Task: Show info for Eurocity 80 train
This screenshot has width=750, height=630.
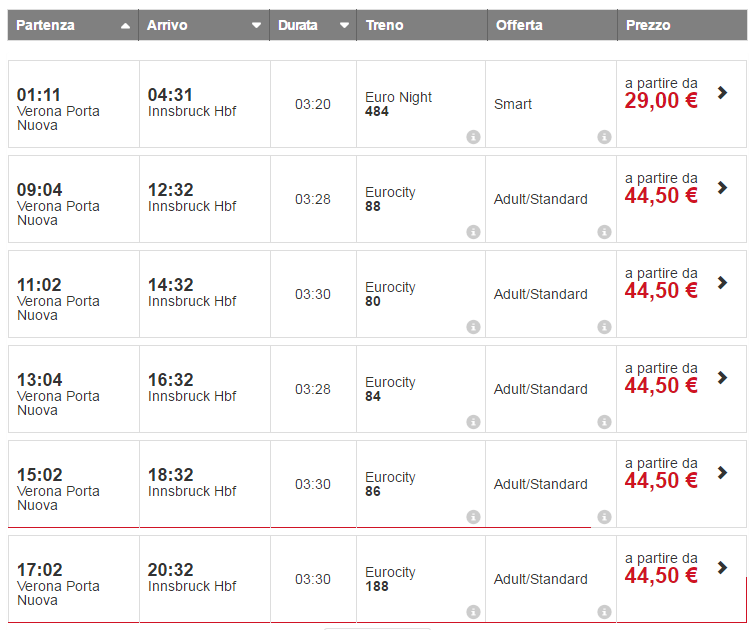Action: click(473, 327)
